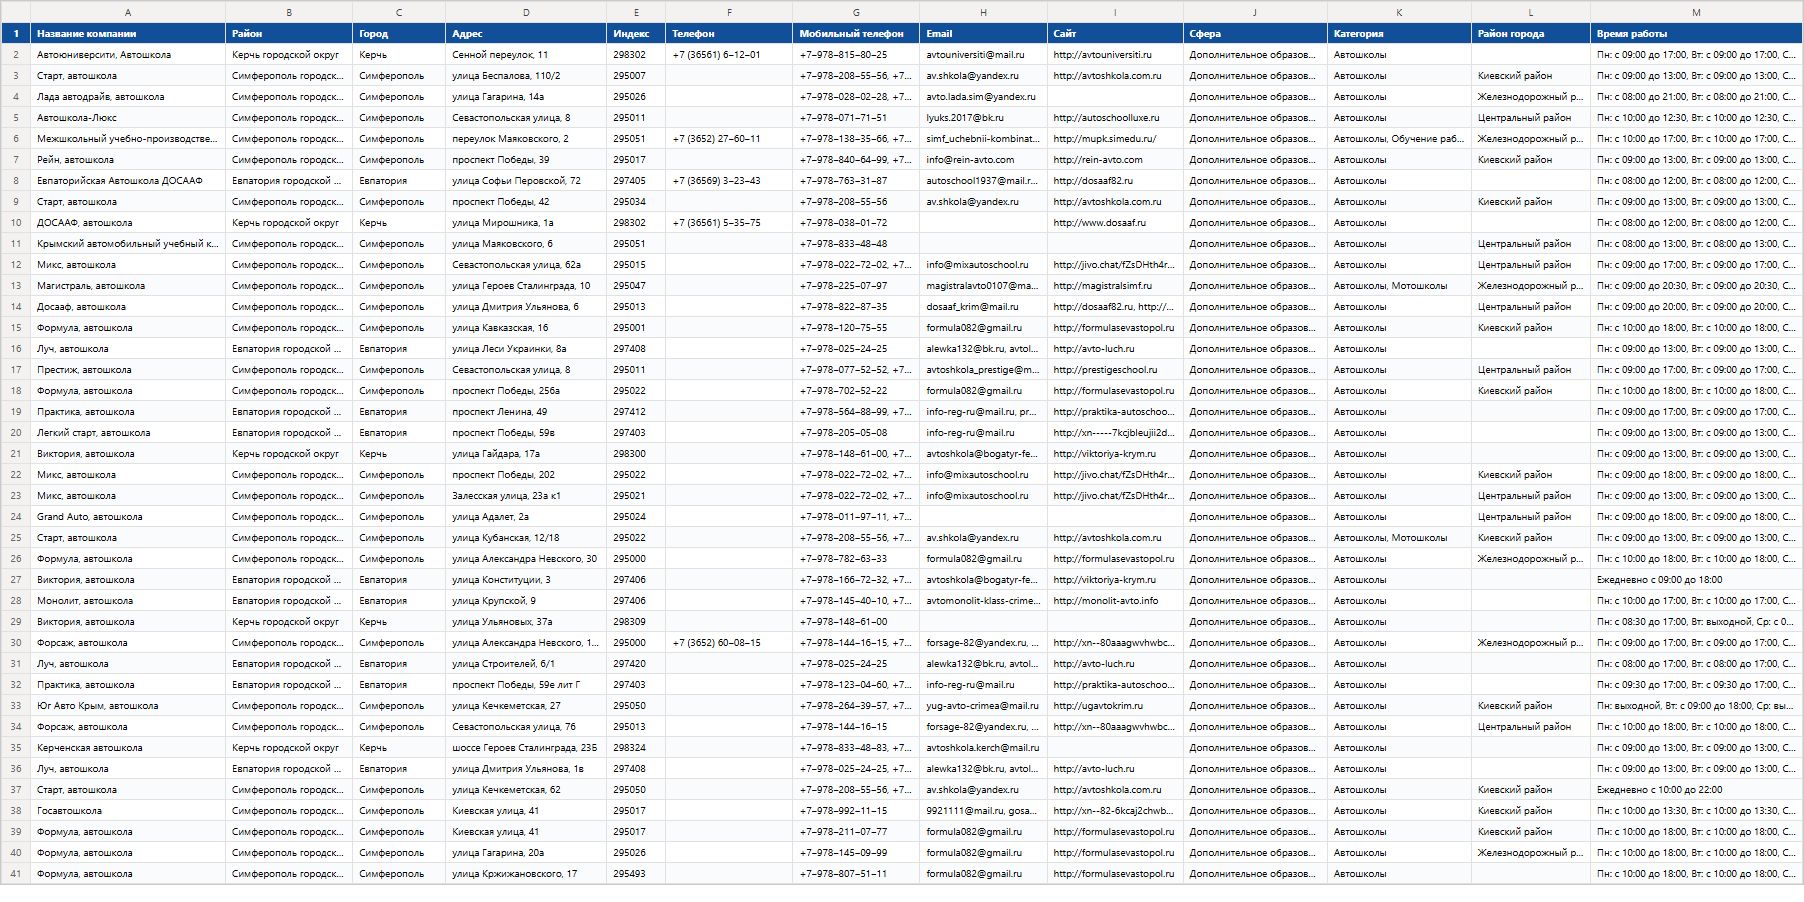Click the 'Индекс' header cell
1804x902 pixels.
click(636, 34)
